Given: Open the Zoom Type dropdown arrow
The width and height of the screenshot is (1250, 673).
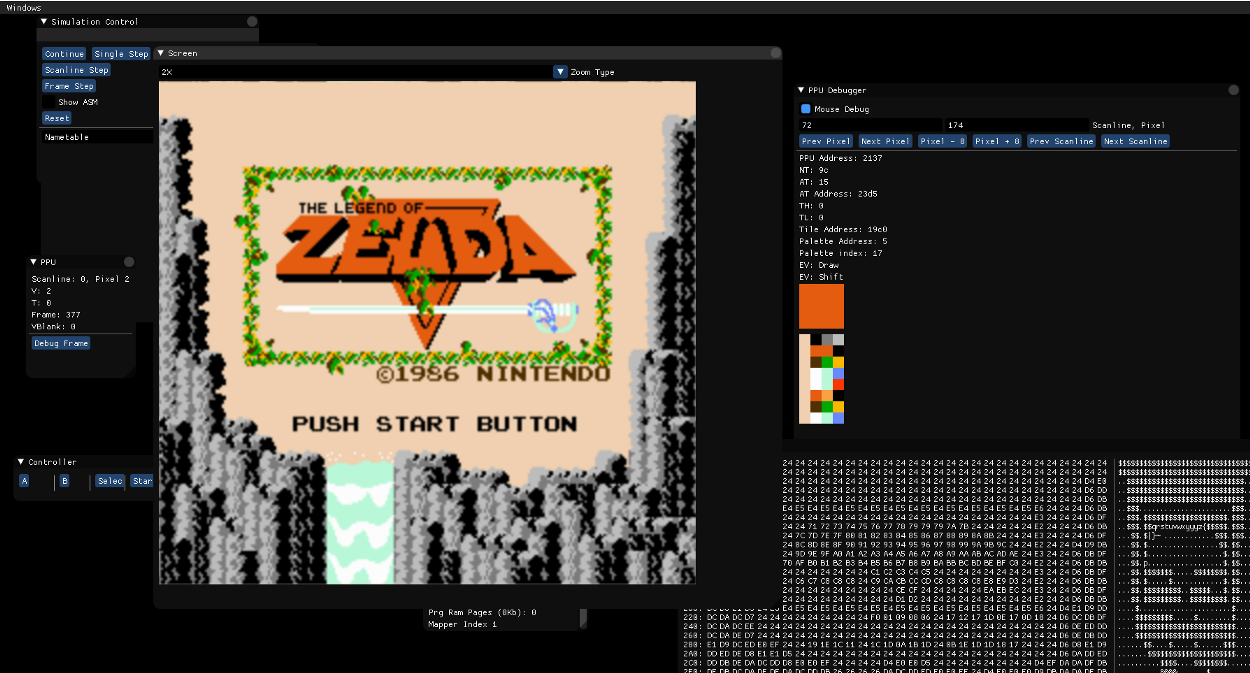Looking at the screenshot, I should click(560, 72).
